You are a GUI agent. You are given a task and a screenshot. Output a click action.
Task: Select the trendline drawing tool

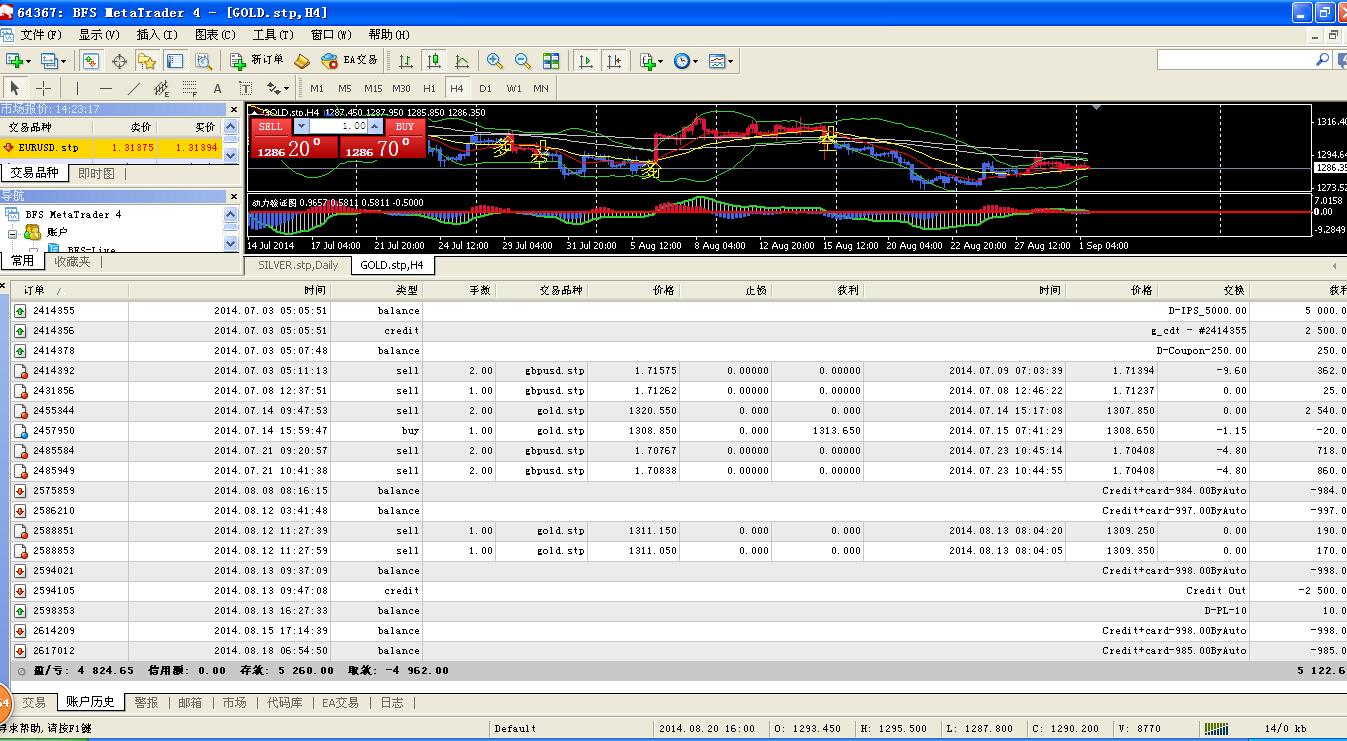133,88
